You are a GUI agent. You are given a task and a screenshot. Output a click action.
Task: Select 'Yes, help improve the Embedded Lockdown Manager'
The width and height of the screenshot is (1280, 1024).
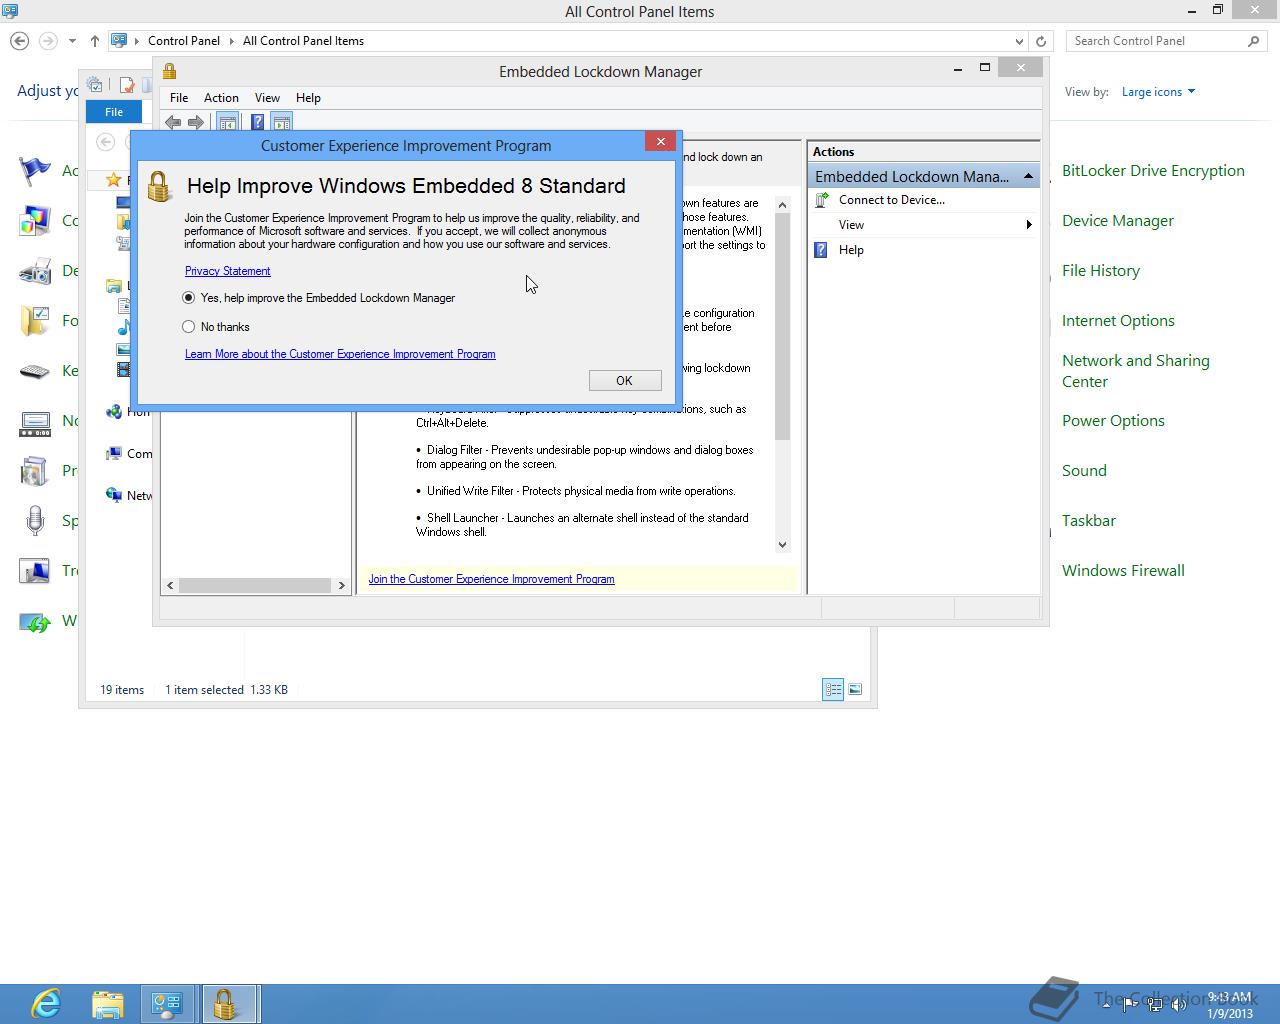coord(319,298)
